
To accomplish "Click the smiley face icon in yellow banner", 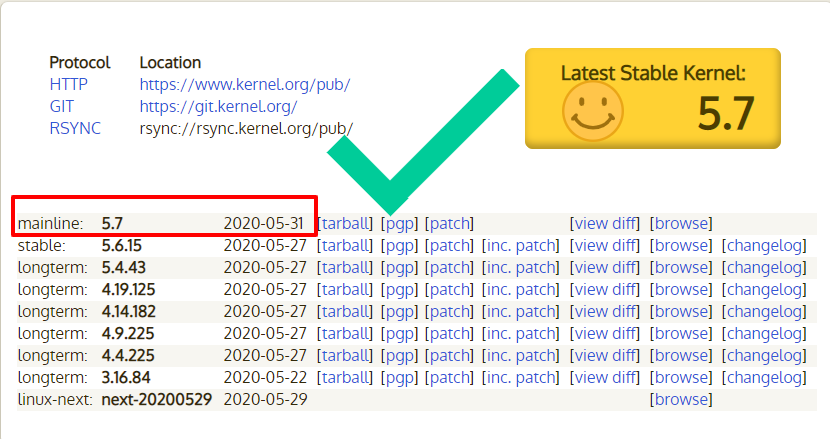I will pos(592,111).
